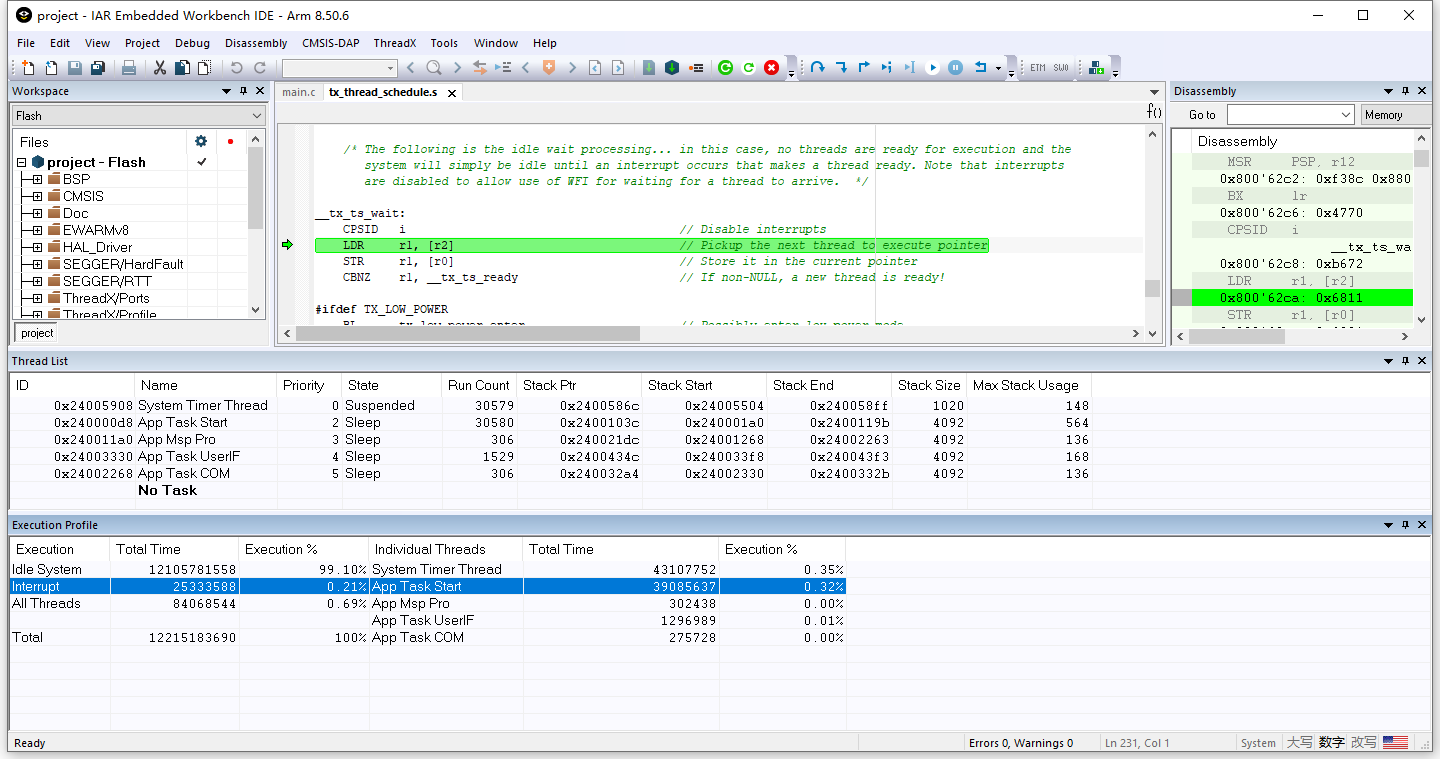This screenshot has width=1440, height=759.
Task: Resume execution with the Go button
Action: (932, 68)
